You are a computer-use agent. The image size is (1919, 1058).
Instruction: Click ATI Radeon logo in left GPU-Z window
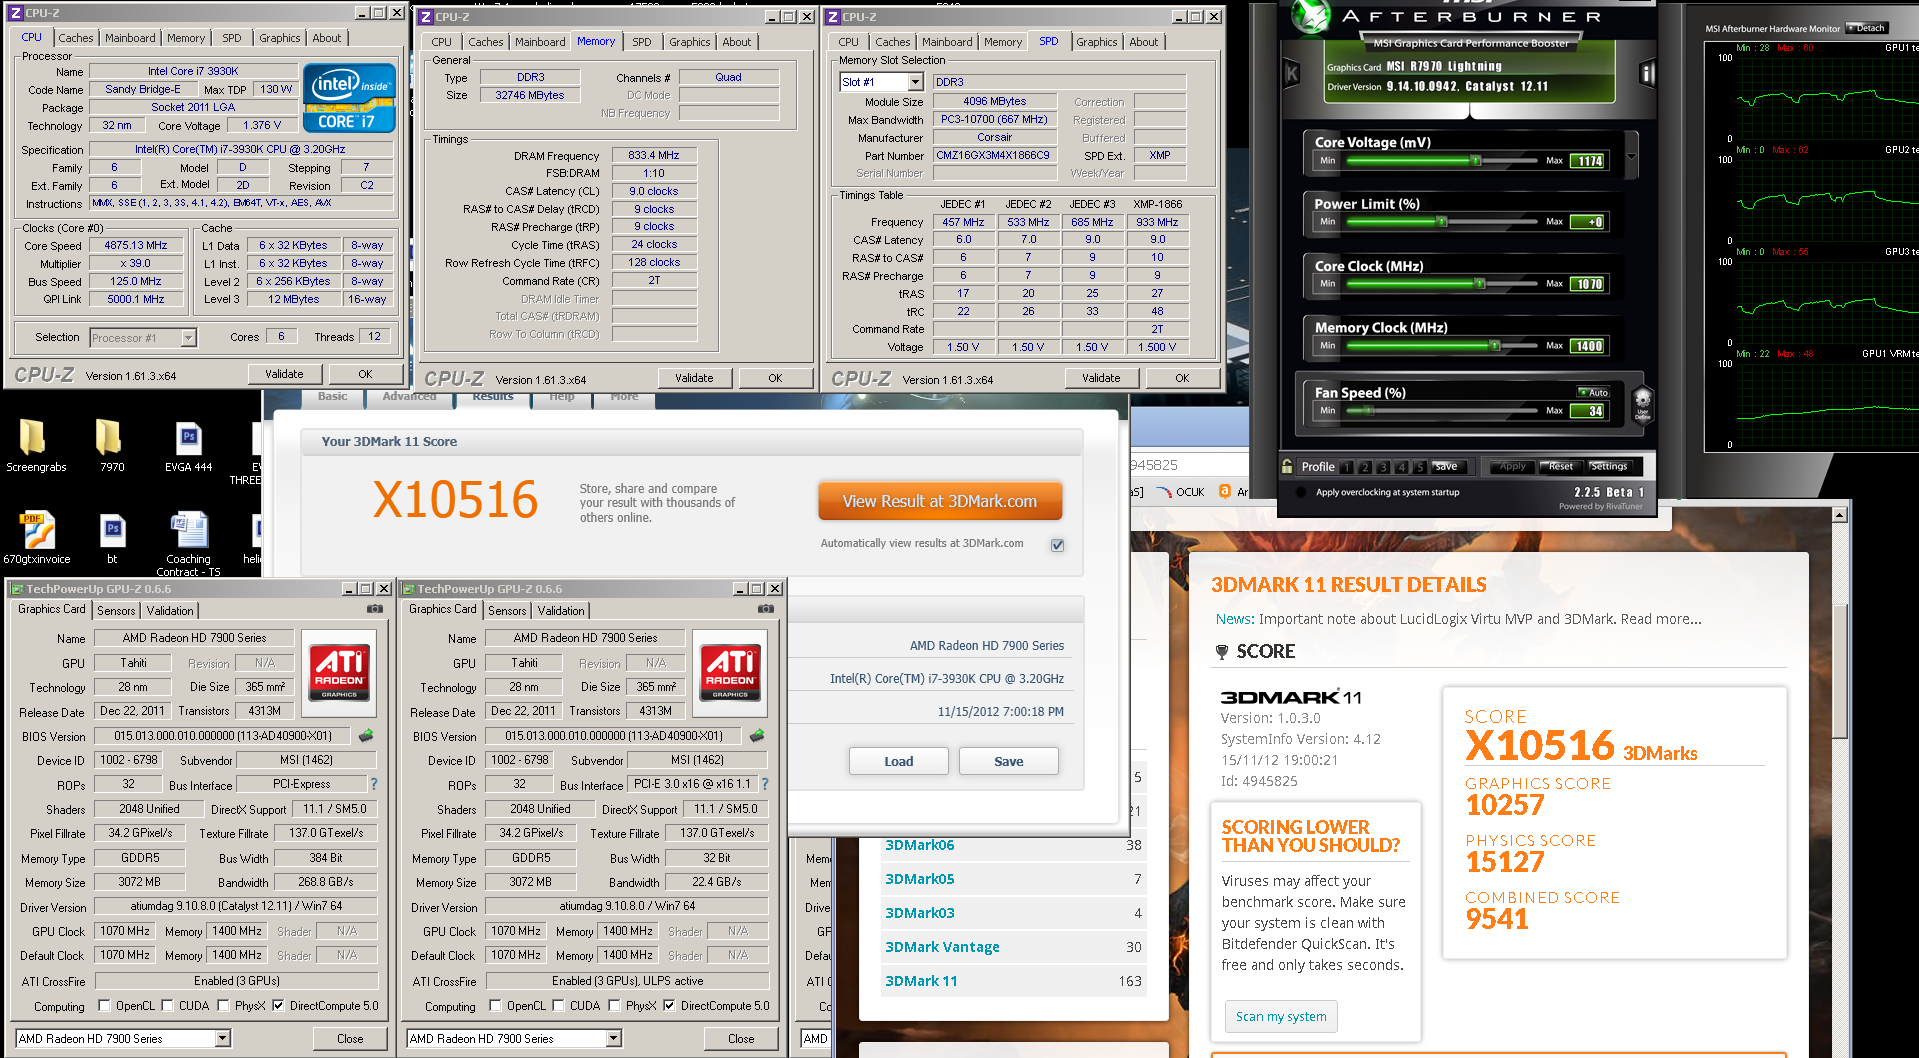(339, 672)
